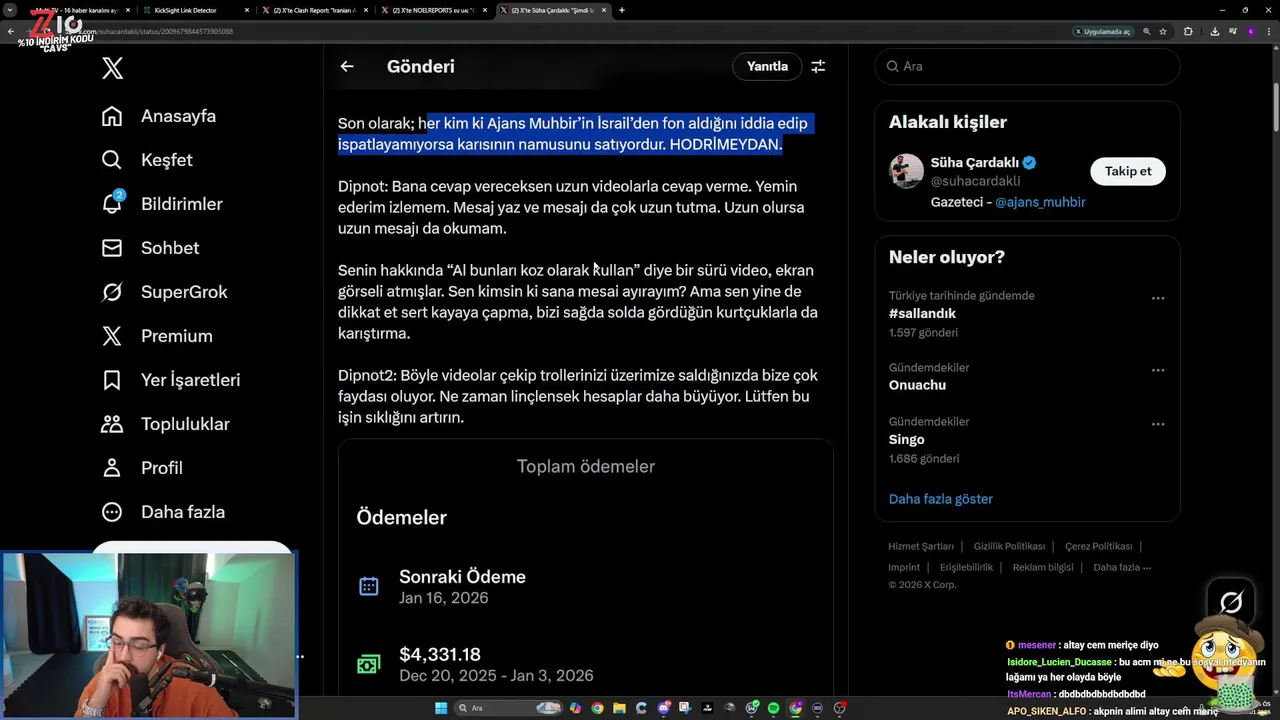Click the taskbar Ara search box
1280x720 pixels.
pyautogui.click(x=508, y=708)
